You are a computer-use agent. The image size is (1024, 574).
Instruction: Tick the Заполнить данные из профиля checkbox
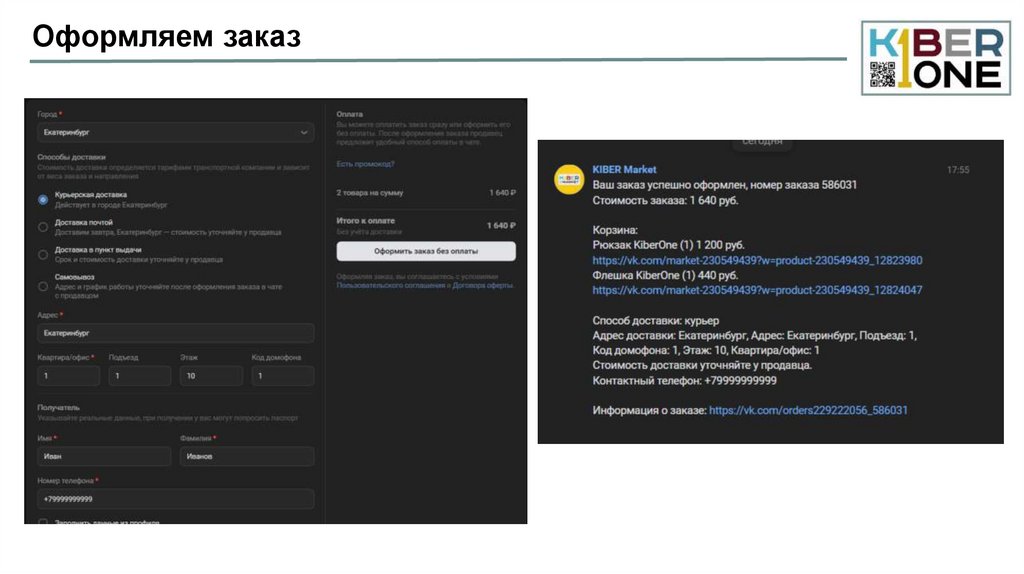[x=43, y=522]
